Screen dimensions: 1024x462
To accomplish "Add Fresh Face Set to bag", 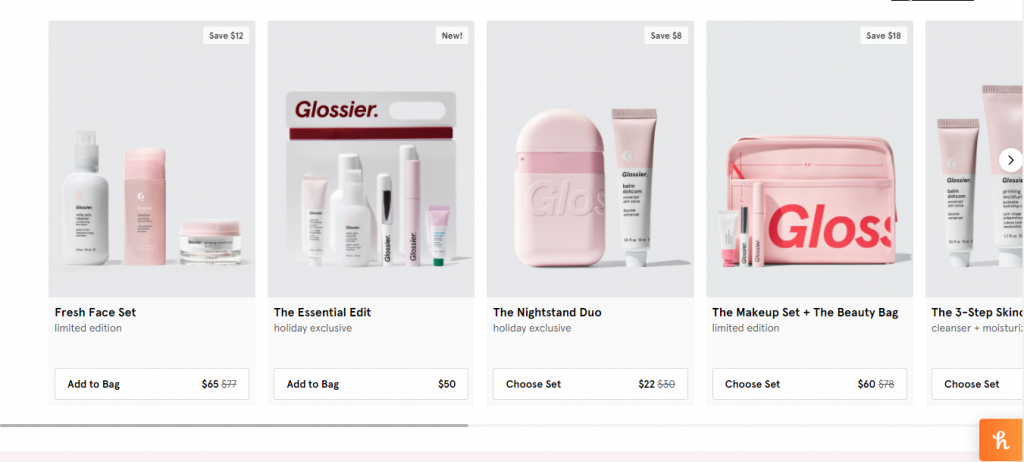I will coord(152,384).
